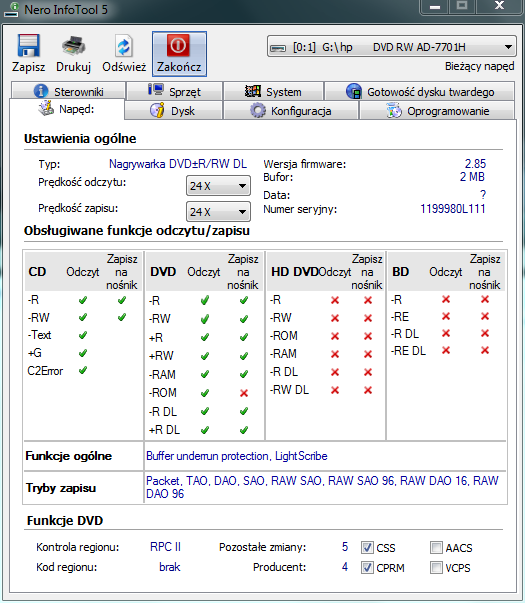Toggle the AACS checkbox
The image size is (525, 603).
pos(436,547)
